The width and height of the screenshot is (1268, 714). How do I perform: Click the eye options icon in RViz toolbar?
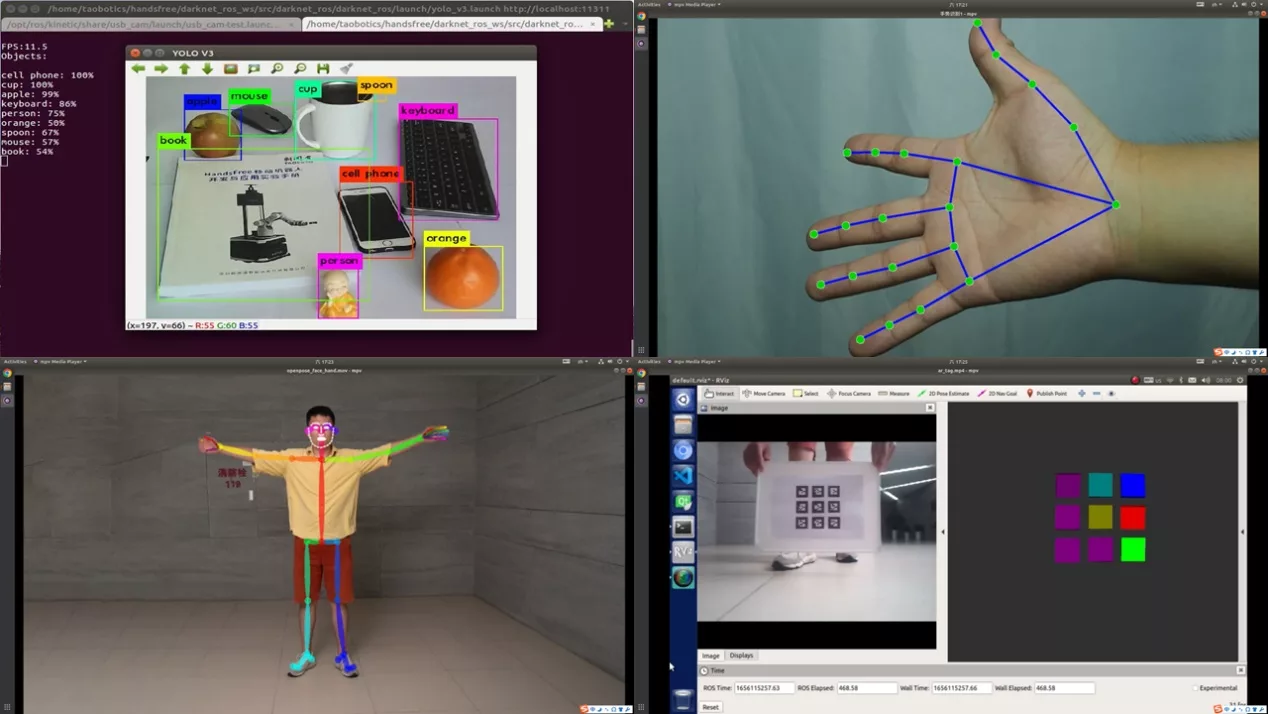[1111, 393]
